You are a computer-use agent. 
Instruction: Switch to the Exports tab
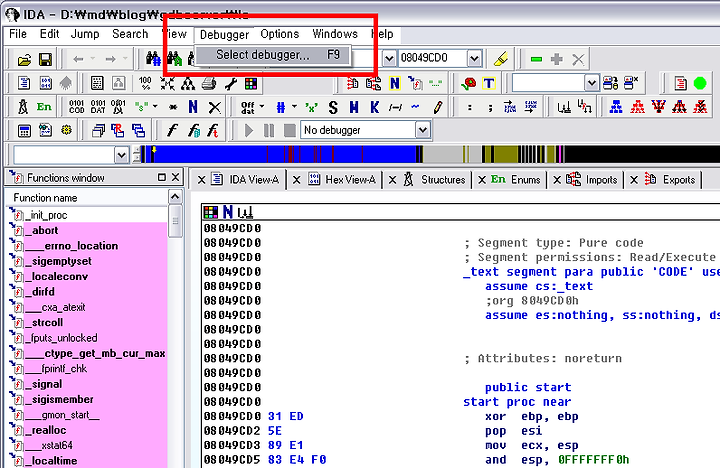(x=670, y=180)
